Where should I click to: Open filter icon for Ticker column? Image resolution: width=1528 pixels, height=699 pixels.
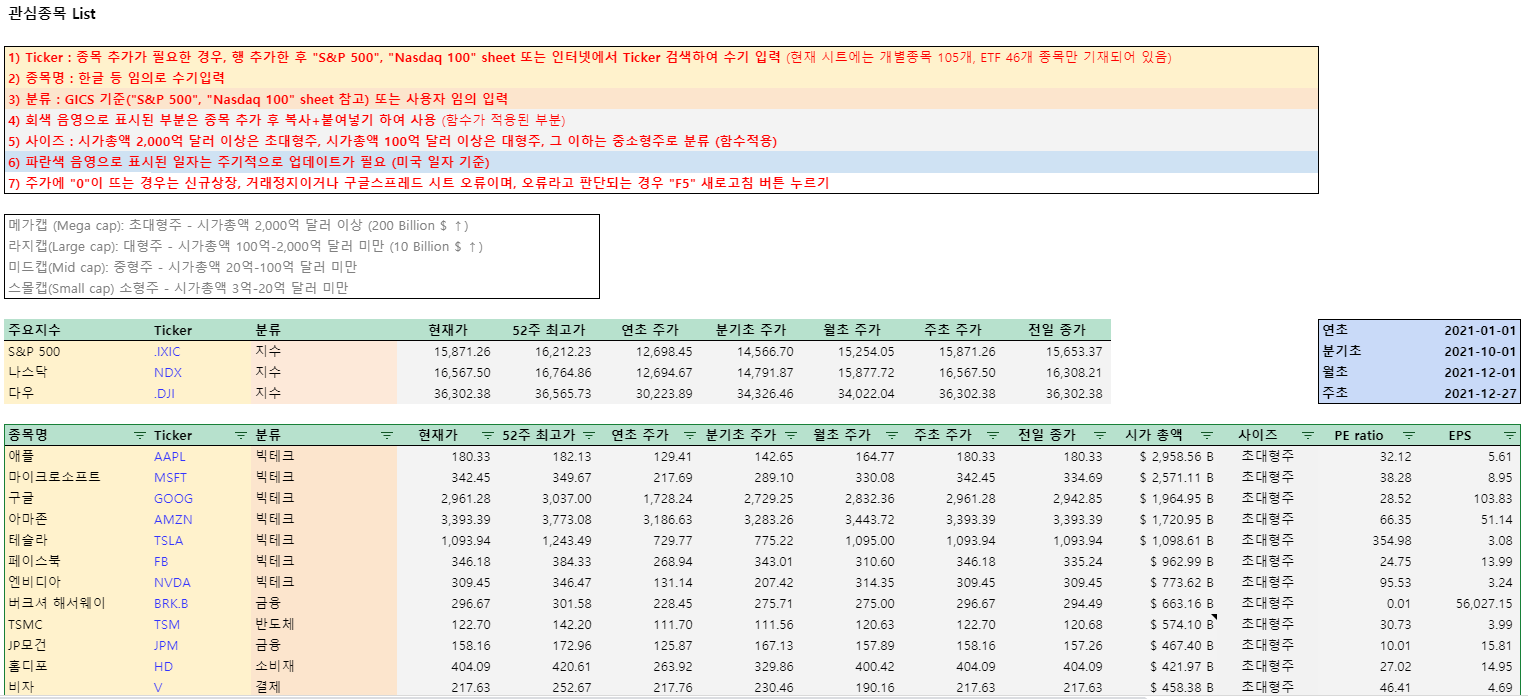pos(240,435)
